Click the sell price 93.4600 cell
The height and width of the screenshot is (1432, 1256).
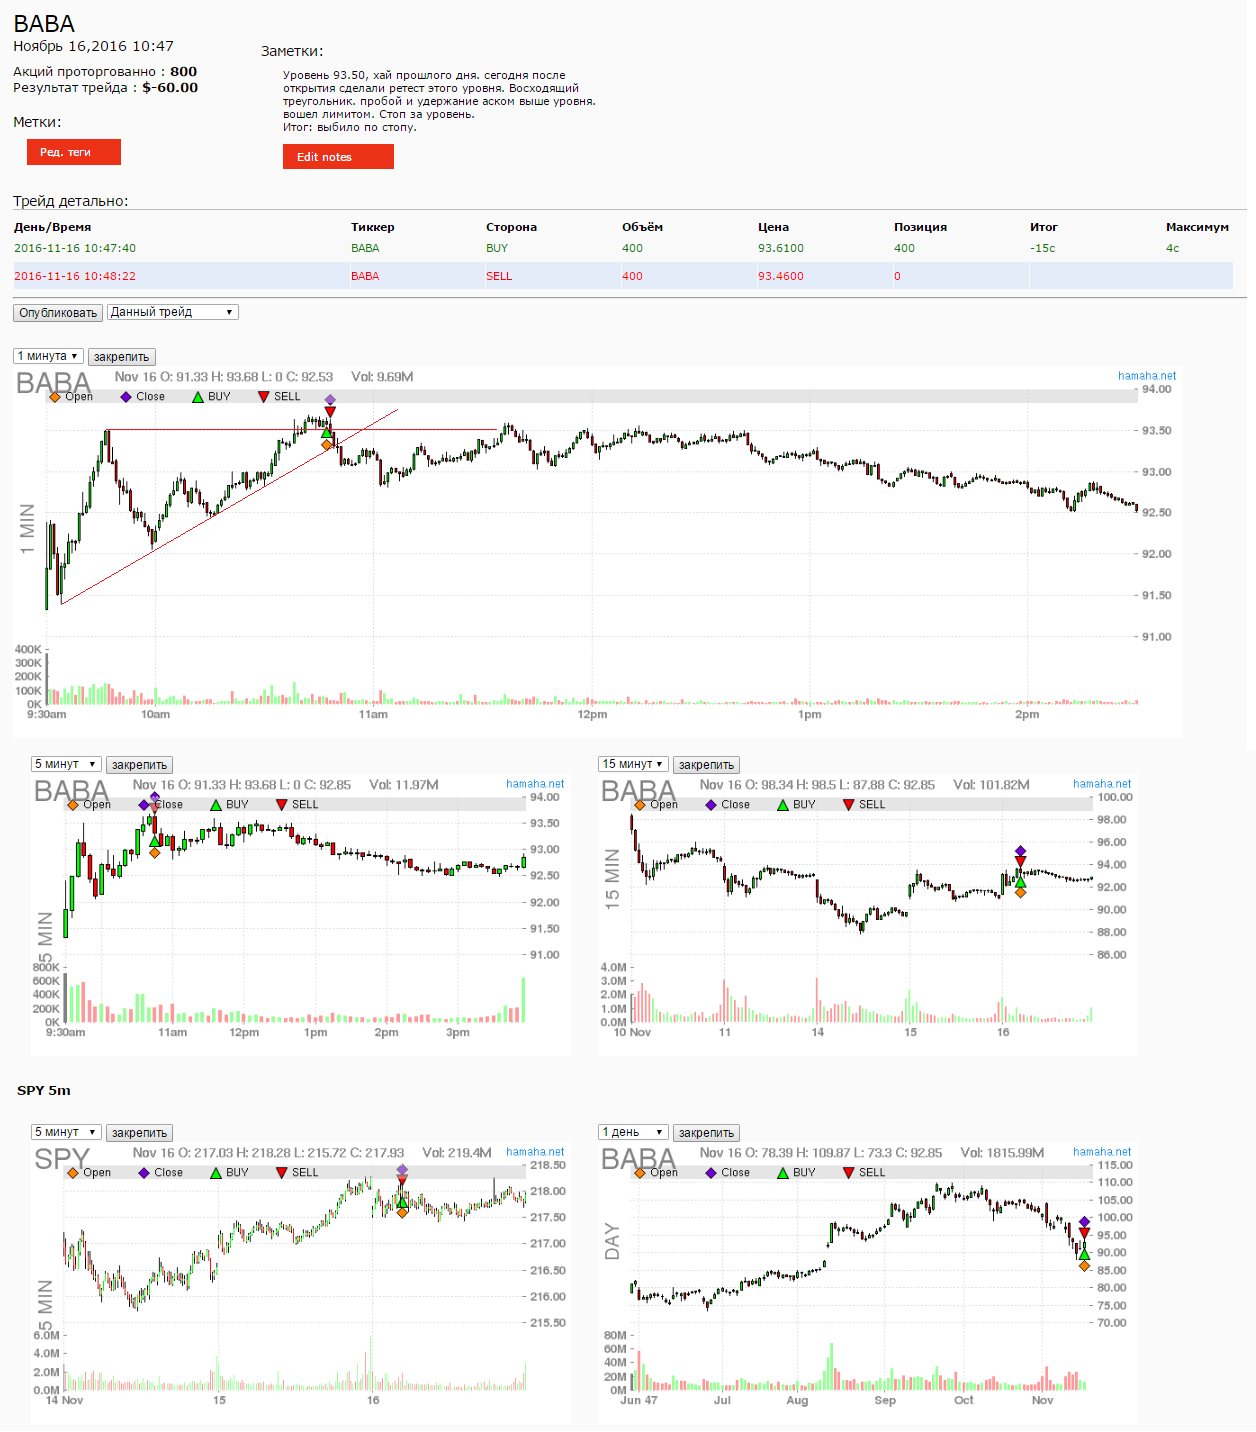click(x=781, y=276)
